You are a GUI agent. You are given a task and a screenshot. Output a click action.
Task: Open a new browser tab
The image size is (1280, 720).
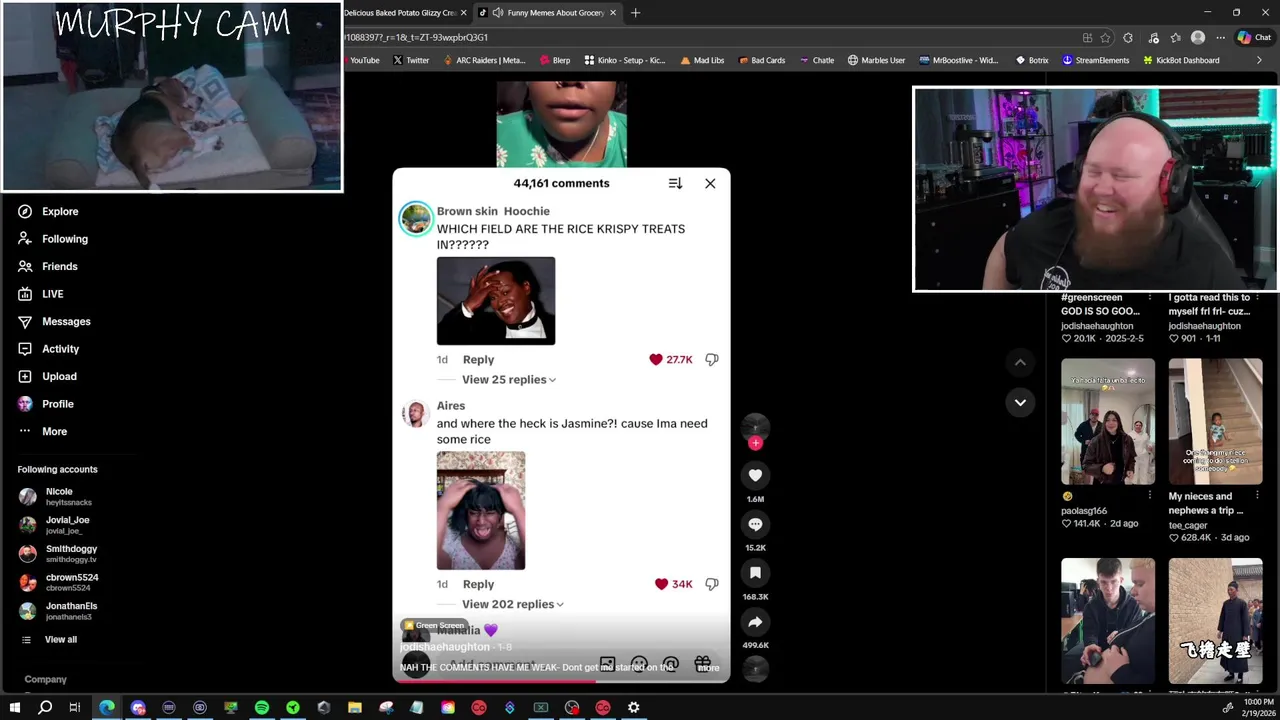click(x=635, y=13)
